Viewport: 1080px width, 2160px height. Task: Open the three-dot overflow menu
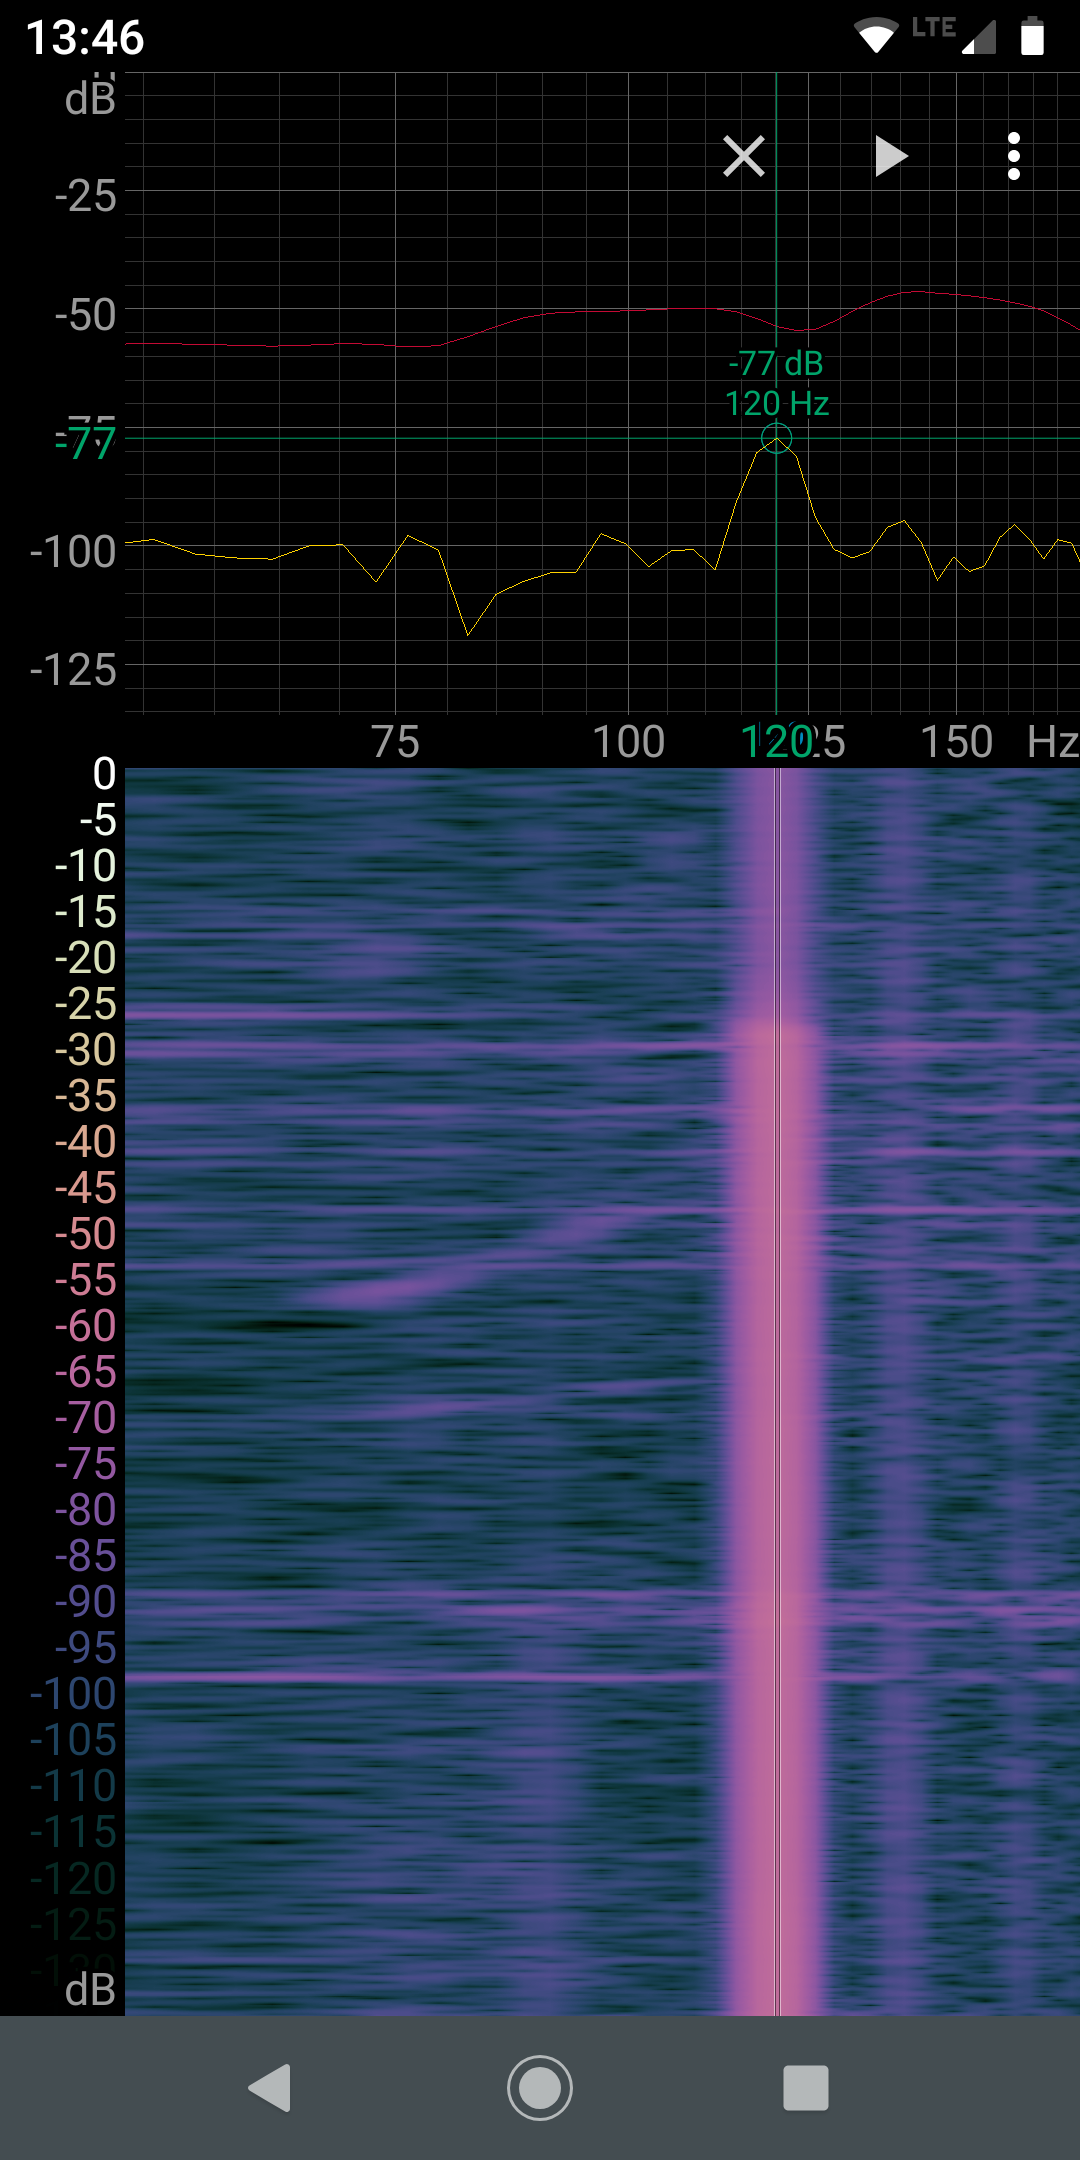(1013, 156)
